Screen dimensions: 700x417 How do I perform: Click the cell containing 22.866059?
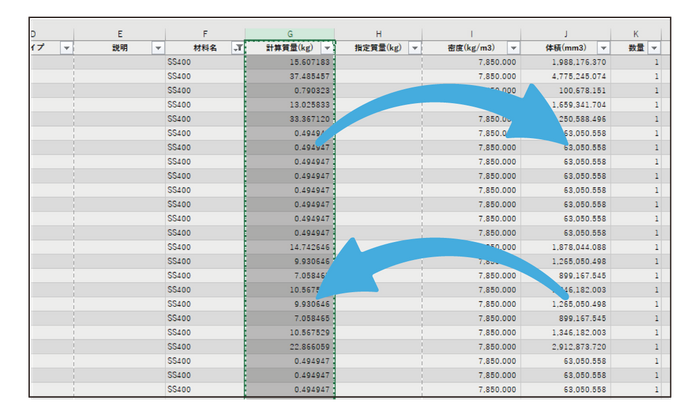(x=290, y=346)
